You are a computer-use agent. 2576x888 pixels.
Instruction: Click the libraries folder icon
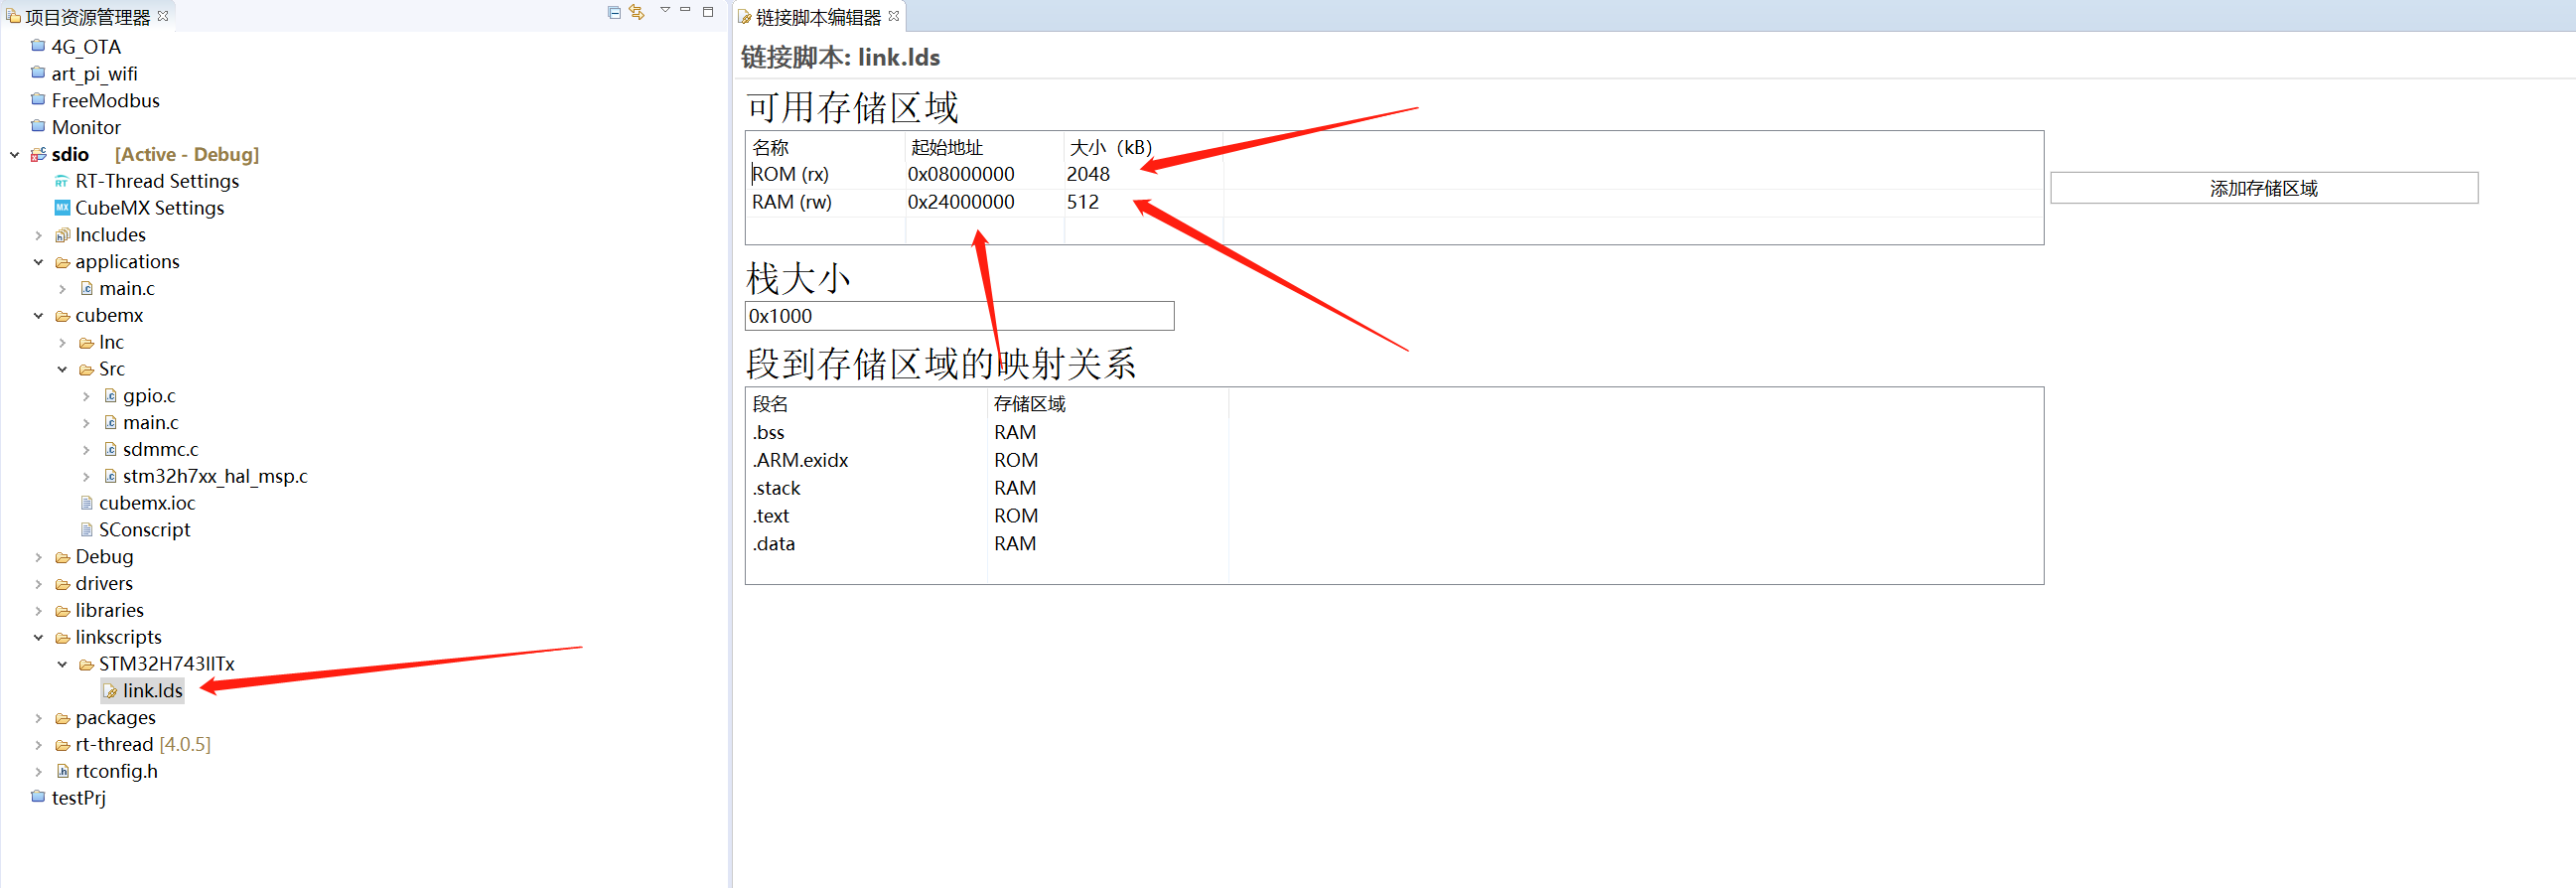[x=62, y=611]
